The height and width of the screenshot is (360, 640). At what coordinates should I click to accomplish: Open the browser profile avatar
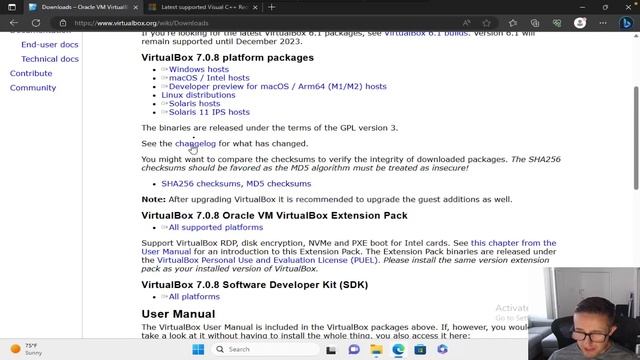click(x=580, y=23)
